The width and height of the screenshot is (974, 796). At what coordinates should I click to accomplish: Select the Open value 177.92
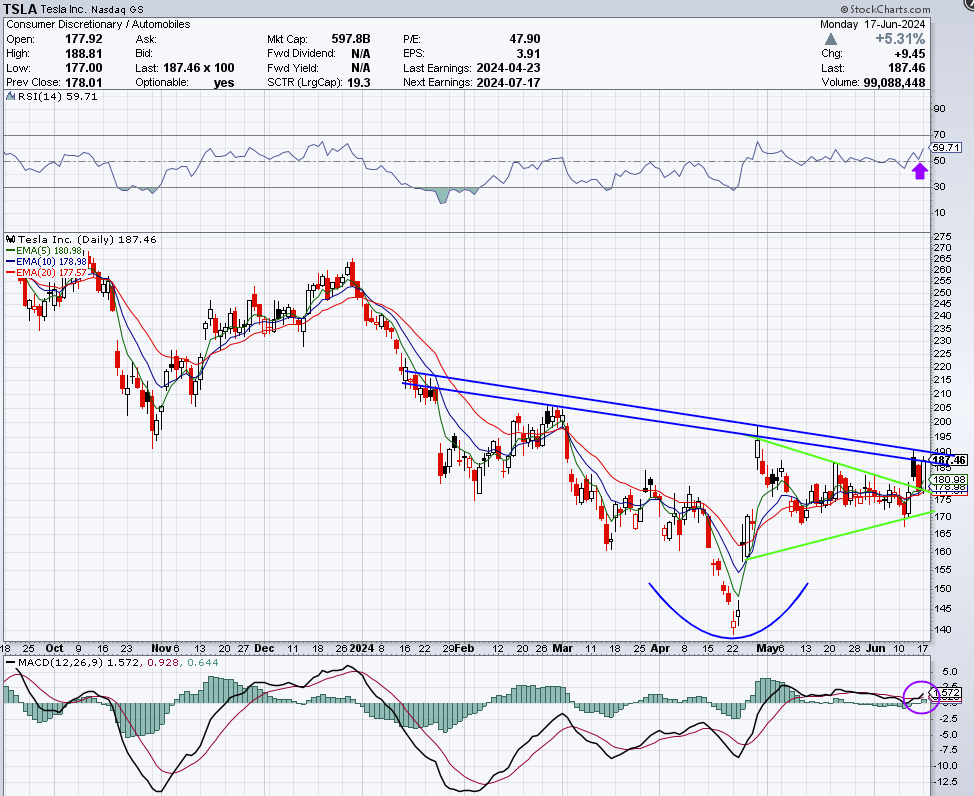(x=84, y=39)
